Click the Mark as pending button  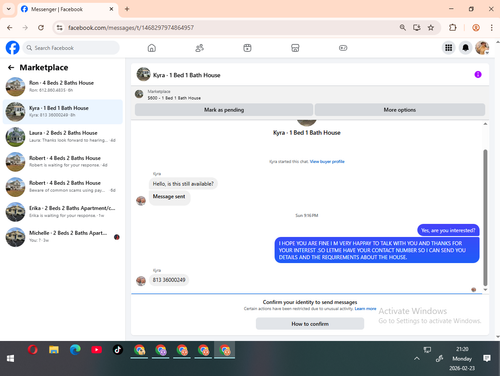[x=224, y=110]
